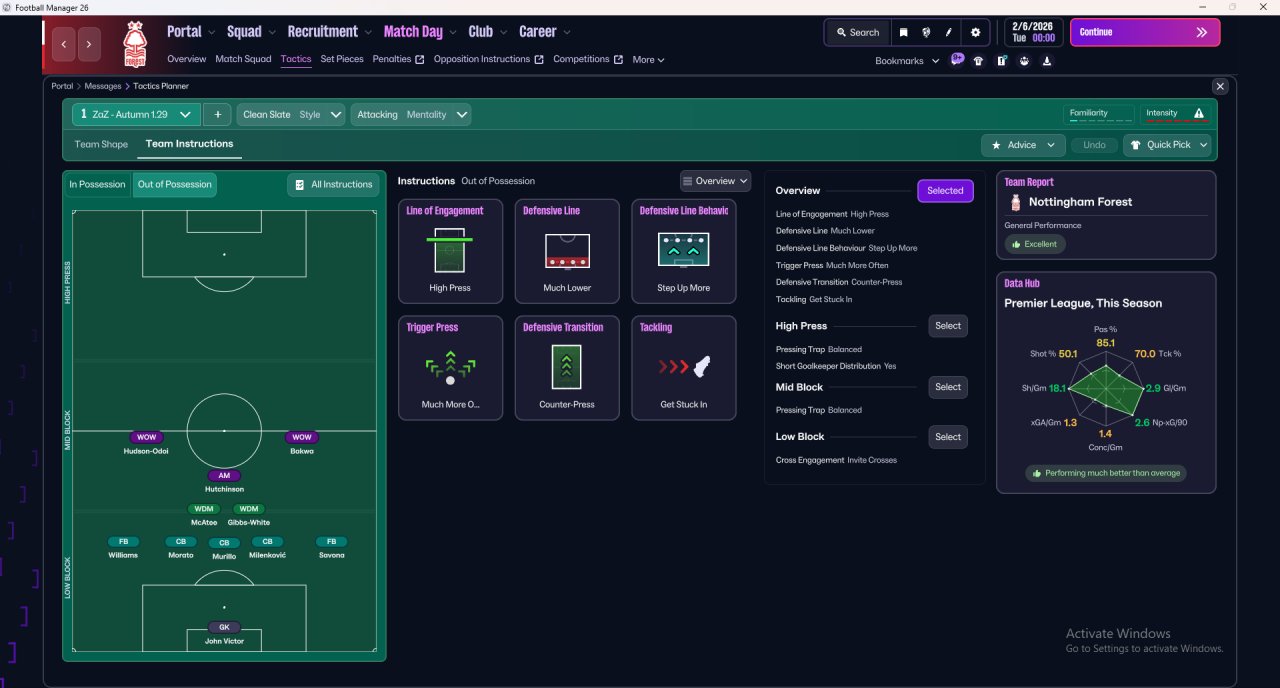Go back with the left arrow navigation button
Screen dimensions: 1280x688
point(65,44)
